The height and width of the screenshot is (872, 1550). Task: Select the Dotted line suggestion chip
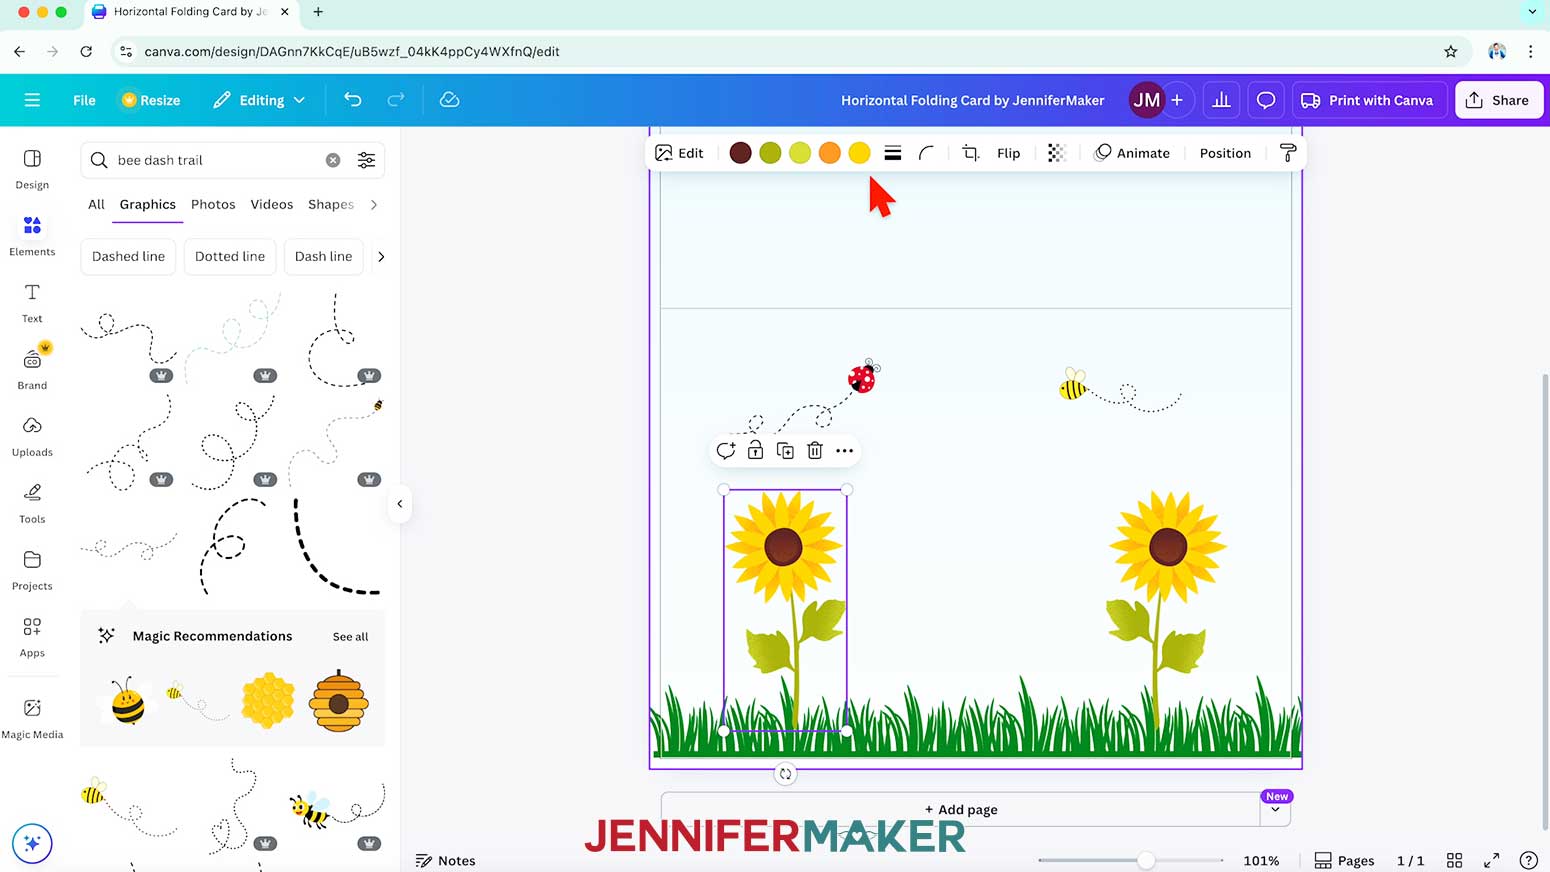230,257
